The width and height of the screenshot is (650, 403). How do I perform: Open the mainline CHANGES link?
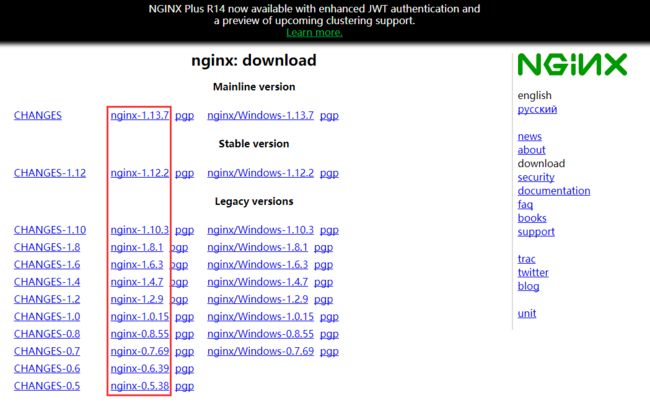tap(38, 115)
